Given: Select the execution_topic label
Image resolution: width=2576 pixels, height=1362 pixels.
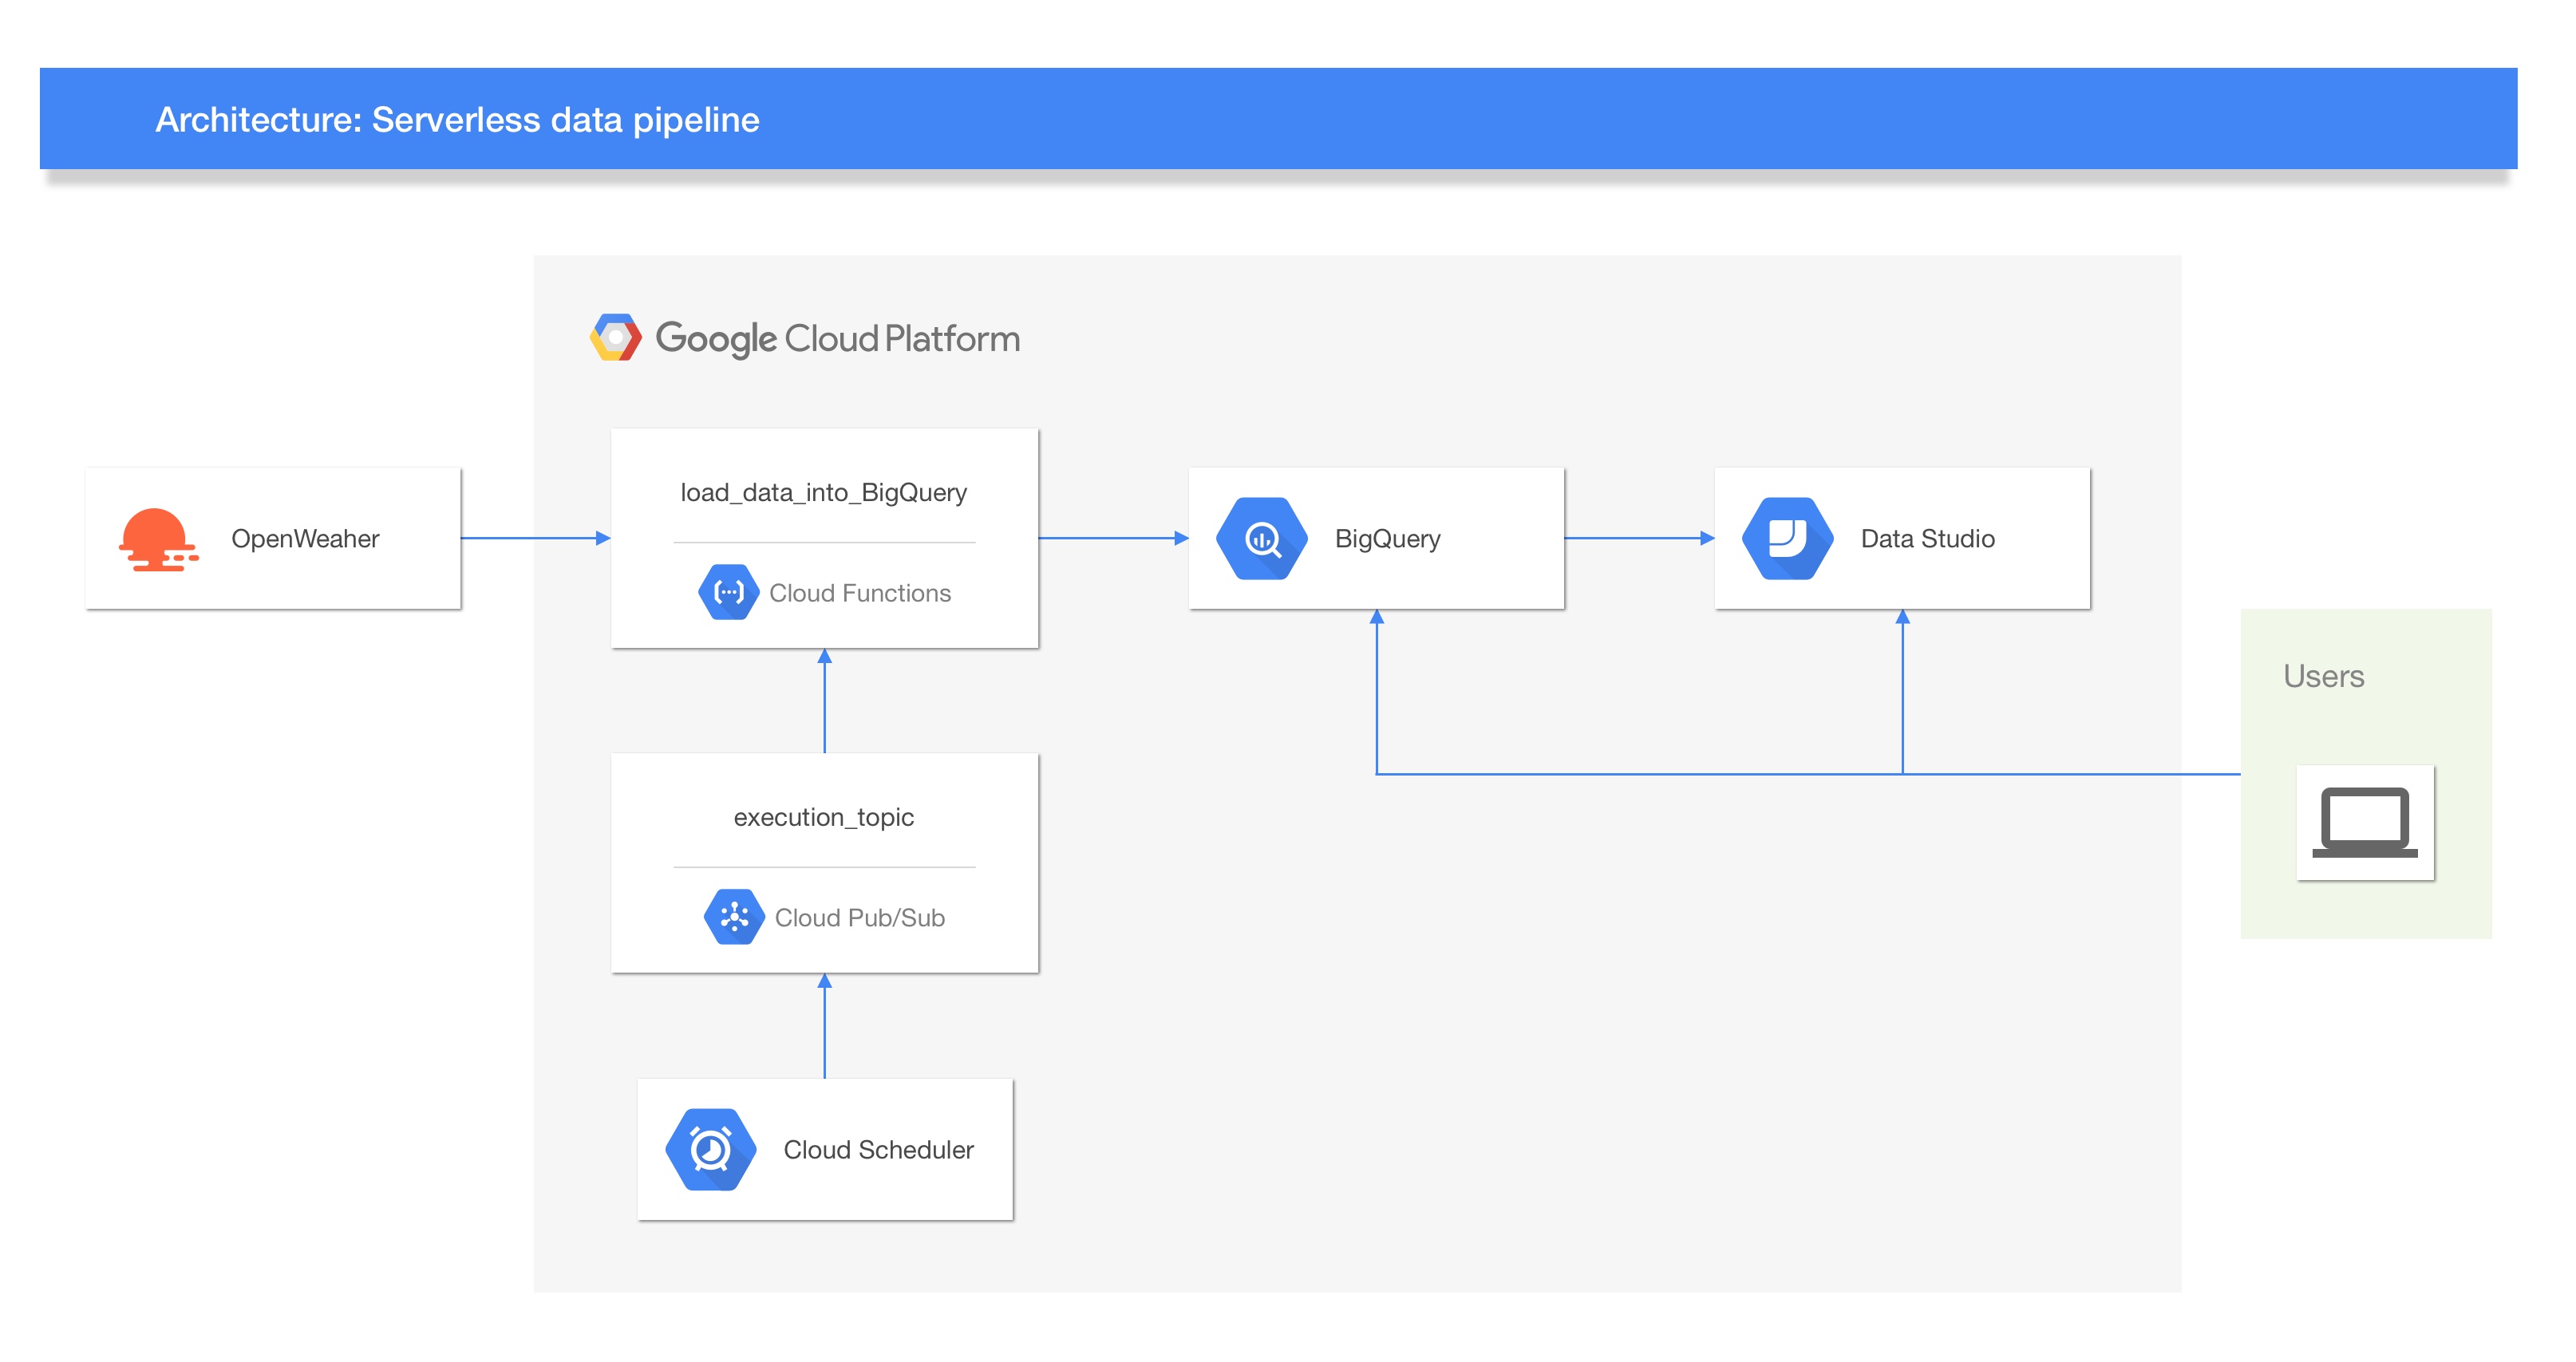Looking at the screenshot, I should 823,817.
